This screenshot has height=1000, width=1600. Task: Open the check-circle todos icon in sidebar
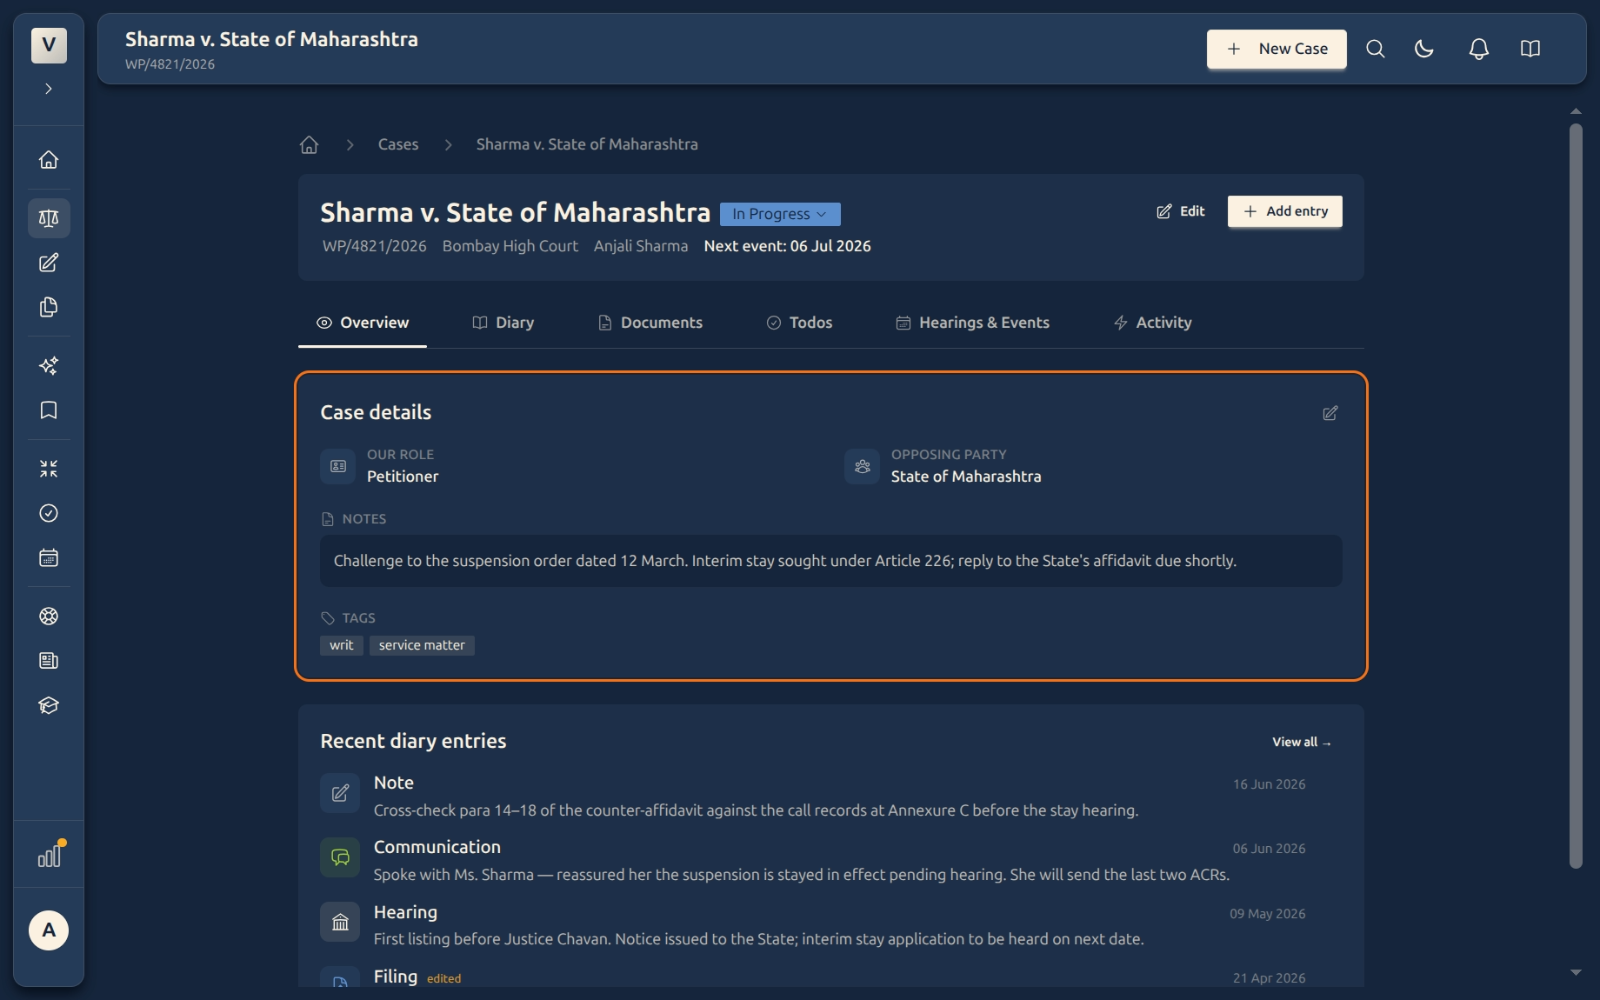pos(48,513)
